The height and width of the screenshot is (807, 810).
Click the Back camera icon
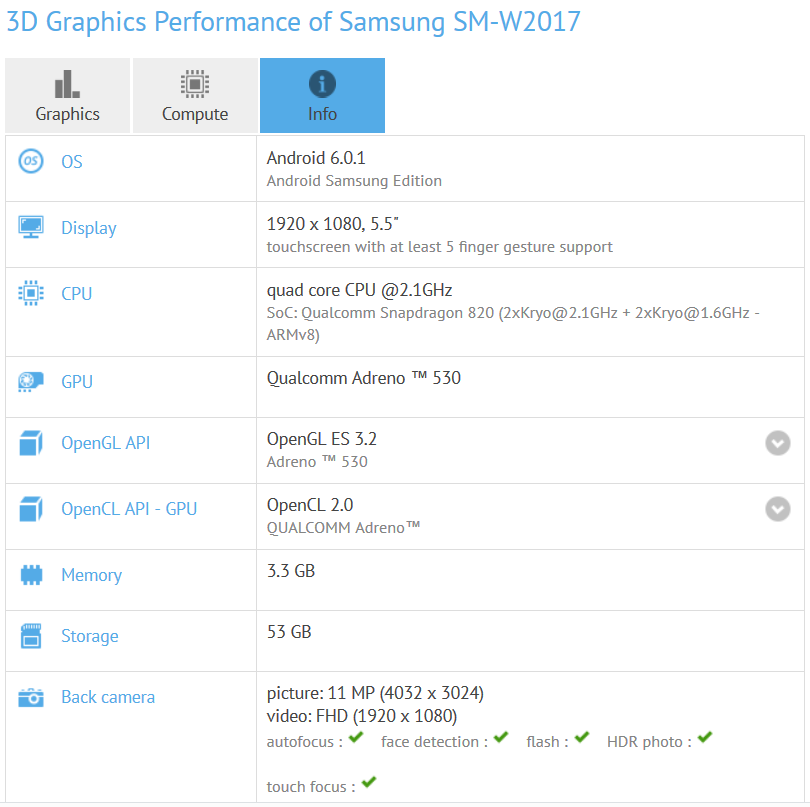tap(31, 697)
